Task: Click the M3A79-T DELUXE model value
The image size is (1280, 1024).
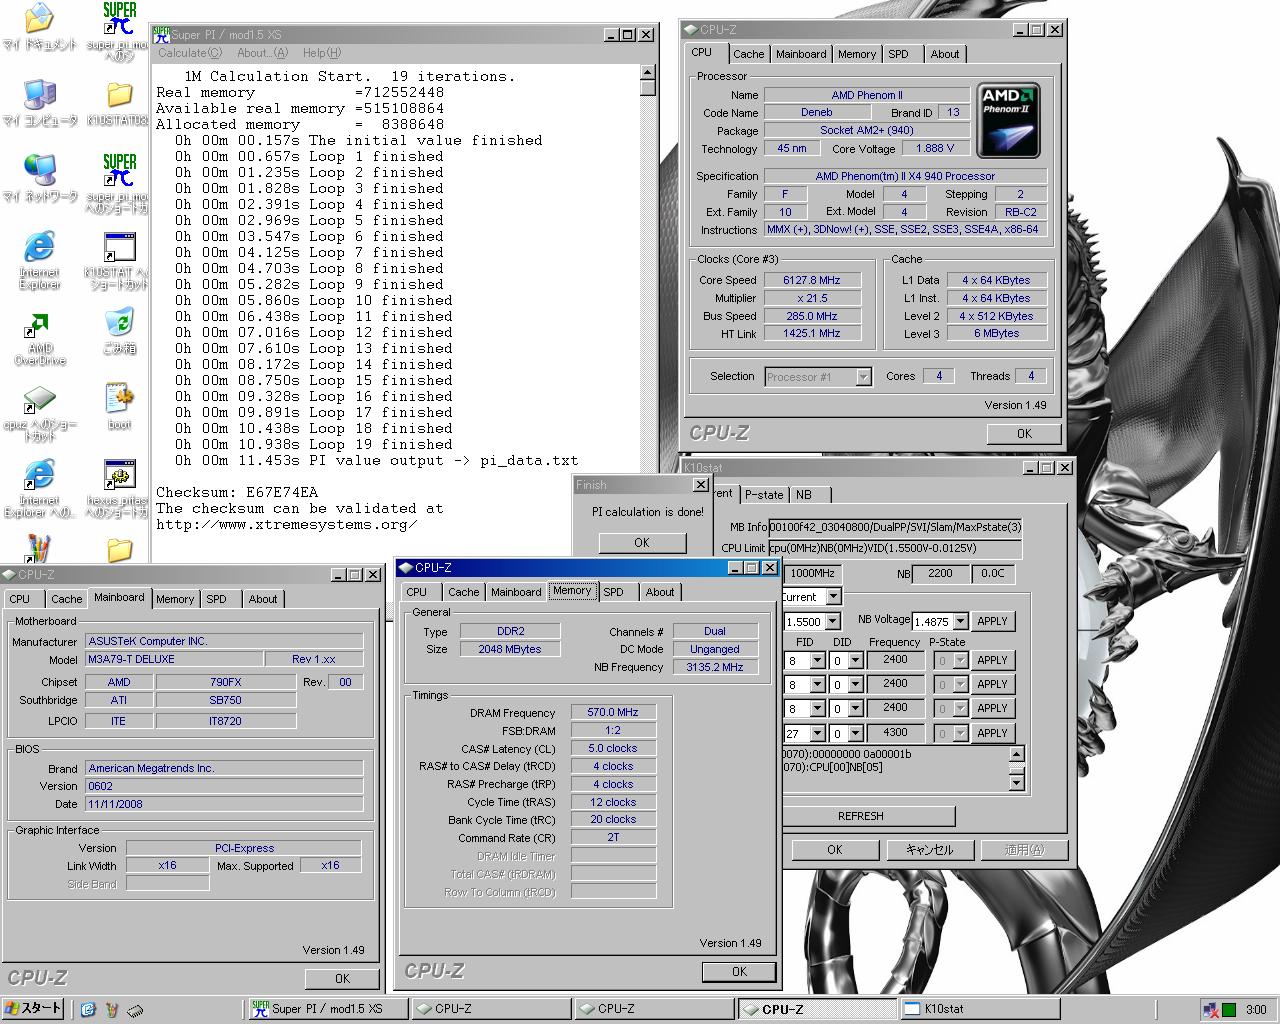Action: pos(173,660)
